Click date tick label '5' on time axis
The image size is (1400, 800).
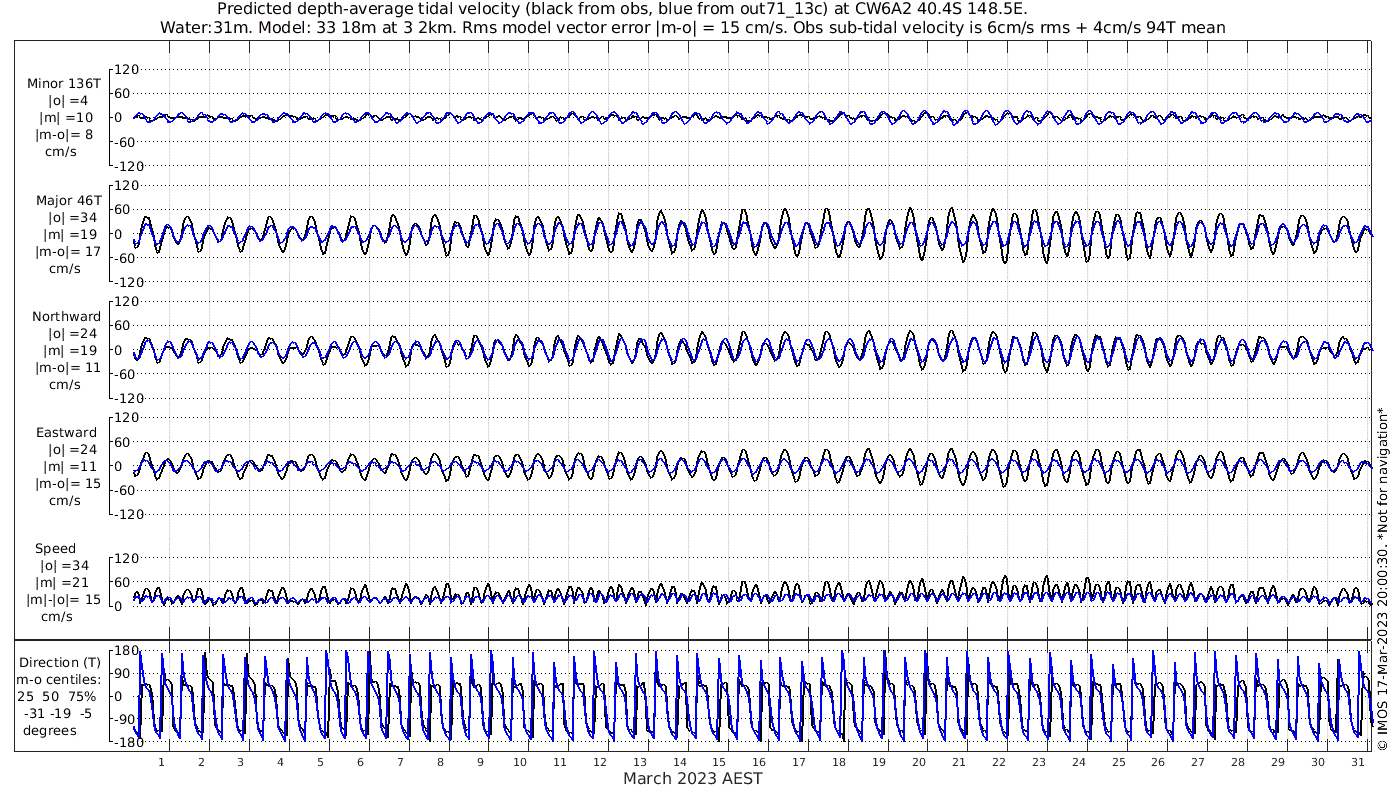pos(320,762)
